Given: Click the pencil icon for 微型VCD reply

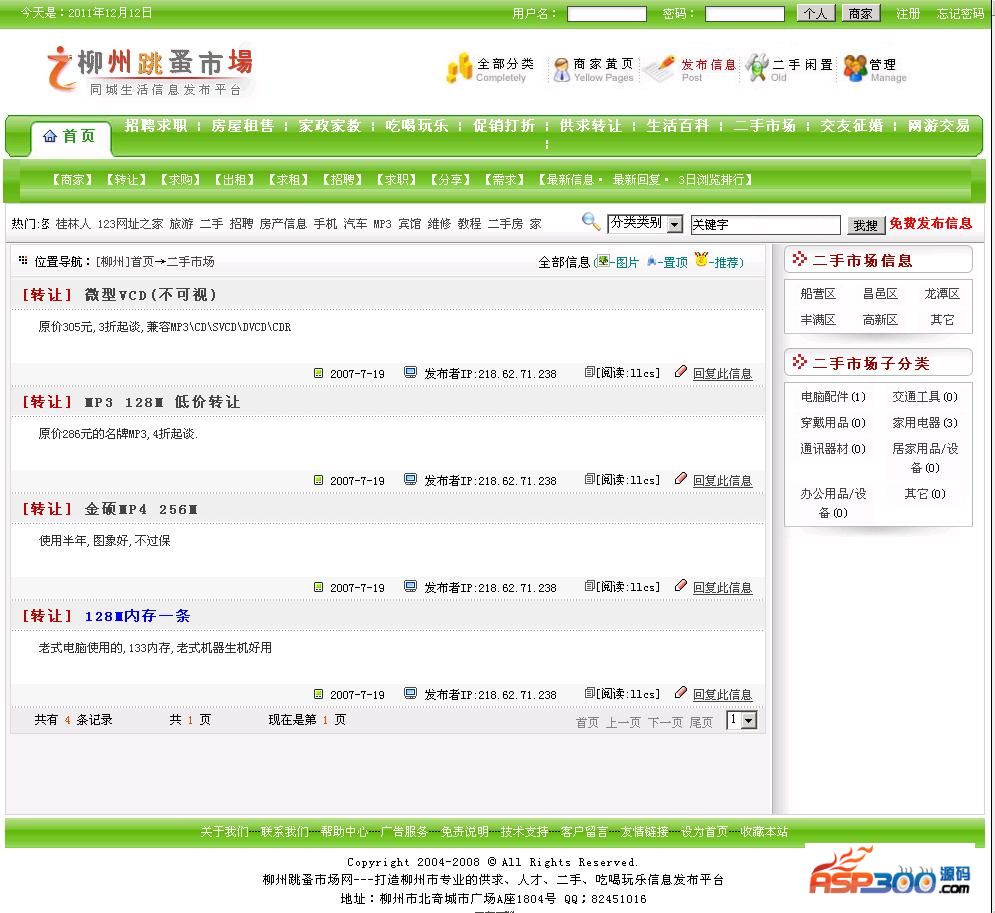Looking at the screenshot, I should coord(681,372).
